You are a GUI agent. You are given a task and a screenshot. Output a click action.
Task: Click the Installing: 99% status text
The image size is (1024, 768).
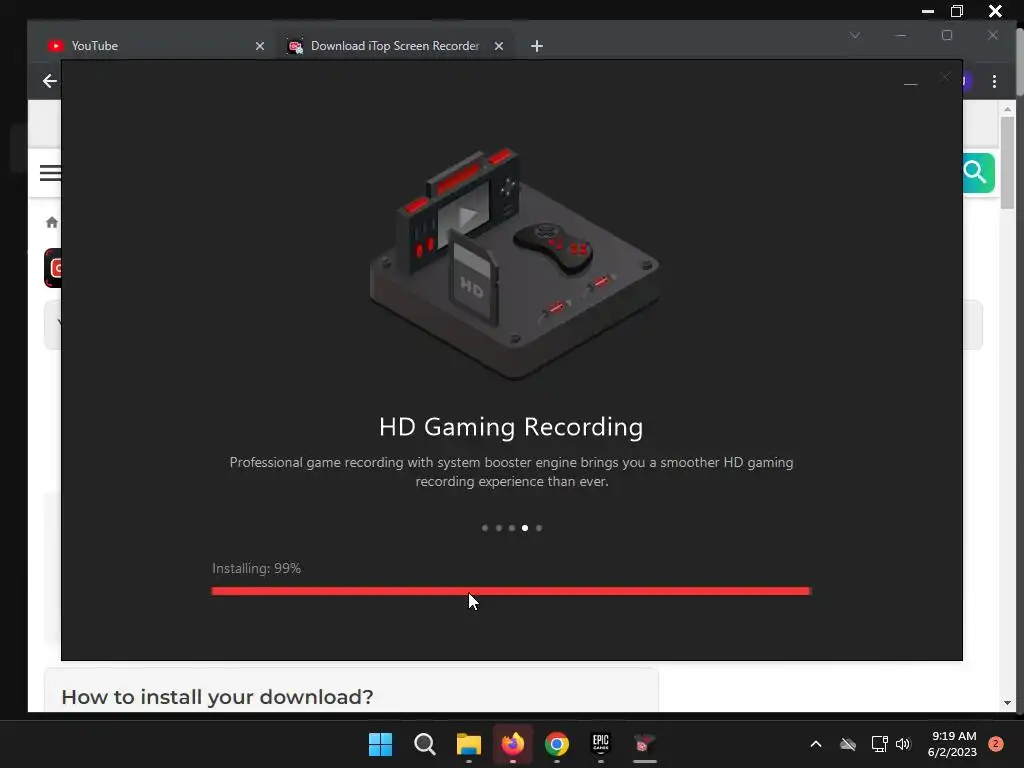[256, 568]
